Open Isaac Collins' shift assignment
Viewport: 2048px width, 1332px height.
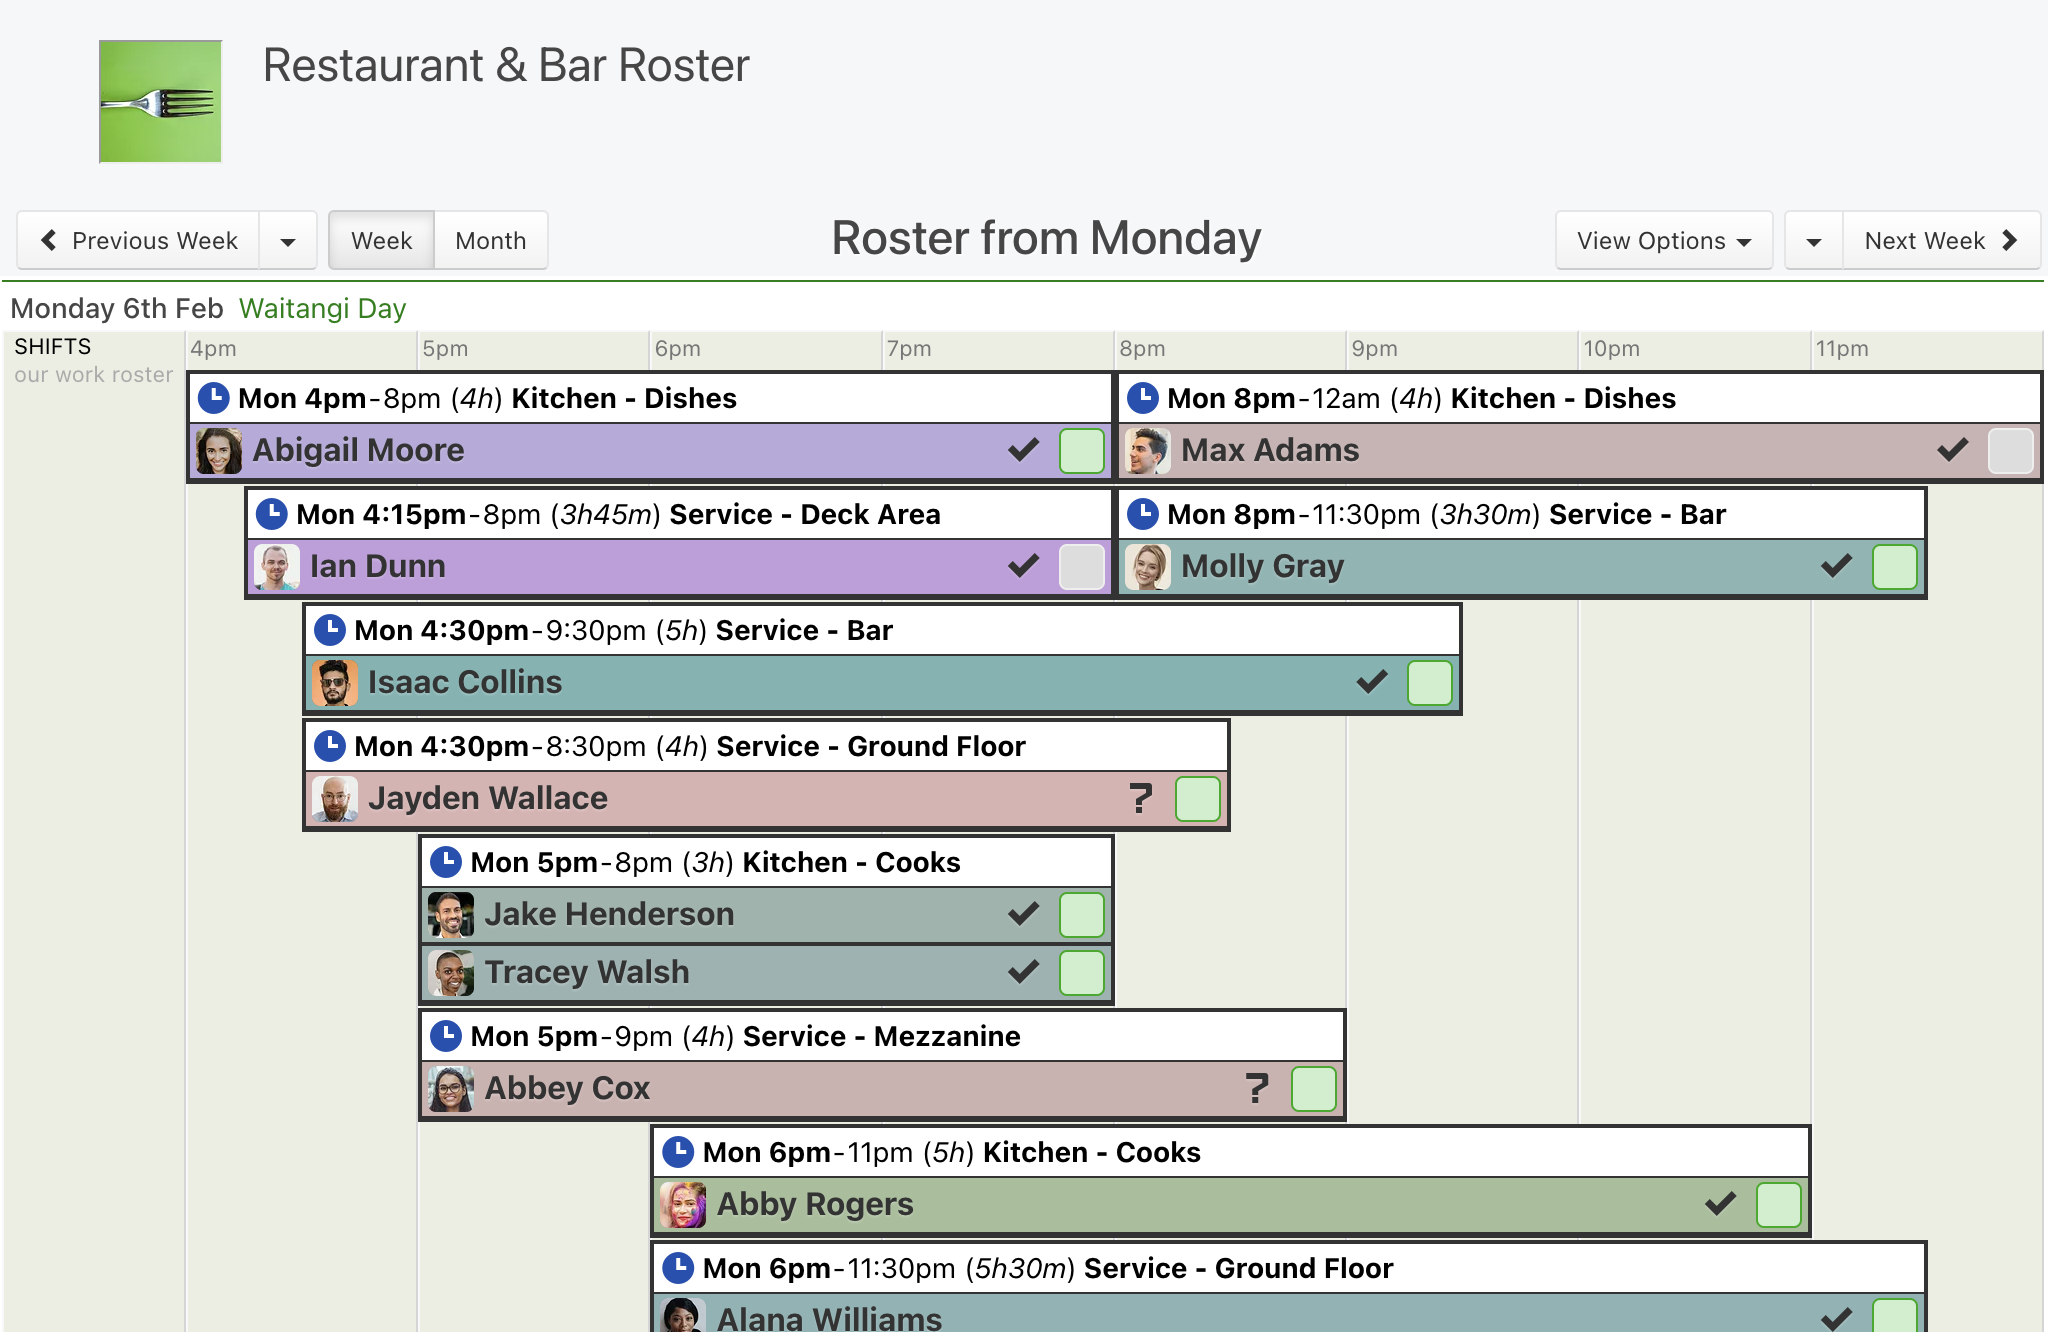tap(882, 683)
